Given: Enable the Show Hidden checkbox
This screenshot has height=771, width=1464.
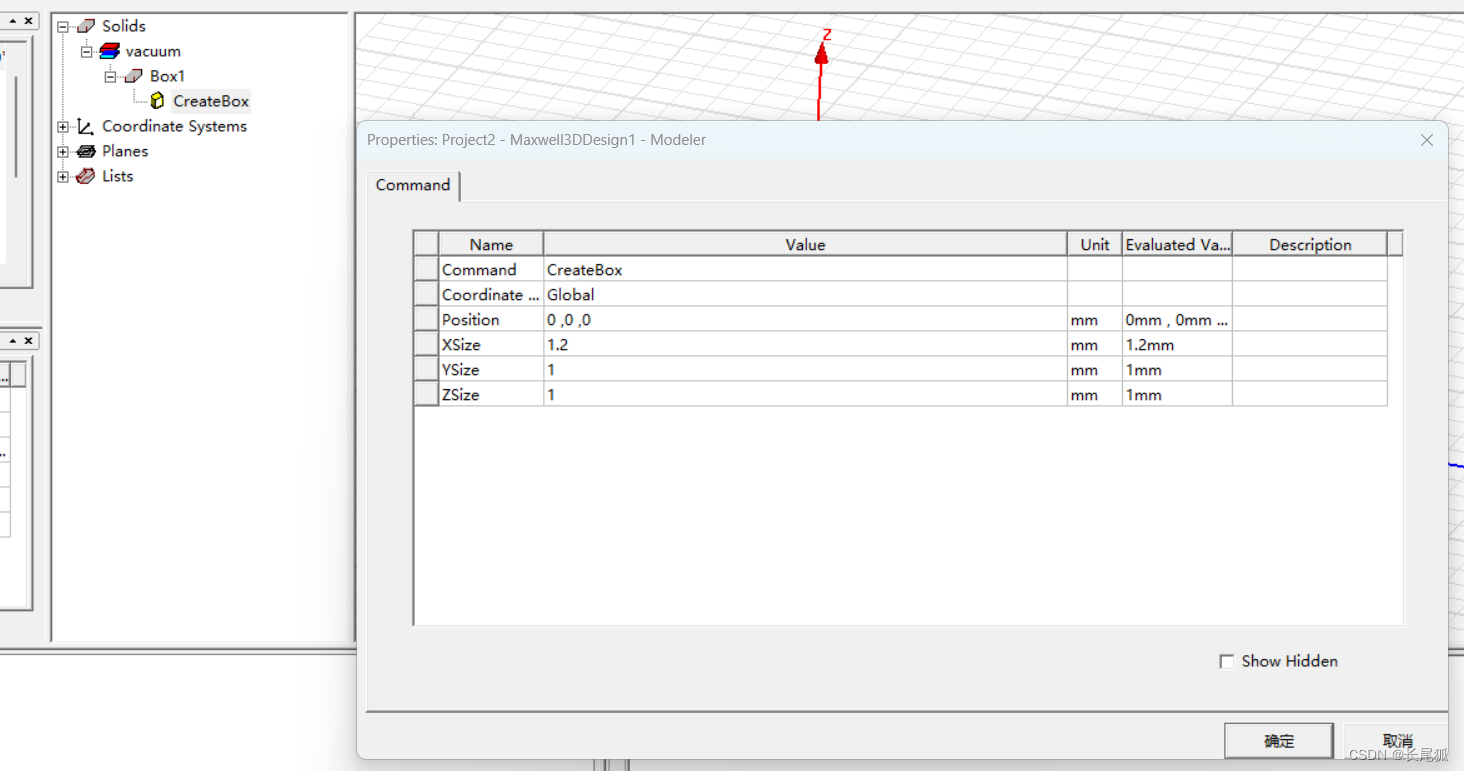Looking at the screenshot, I should point(1227,662).
